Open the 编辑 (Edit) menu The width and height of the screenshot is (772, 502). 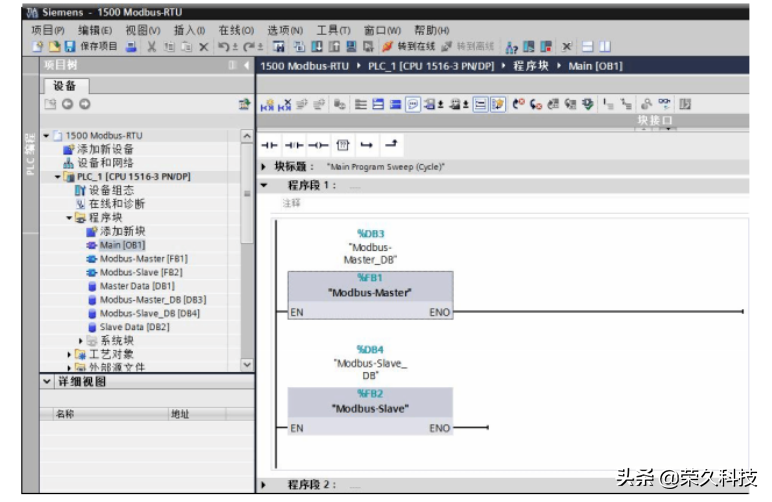point(95,31)
